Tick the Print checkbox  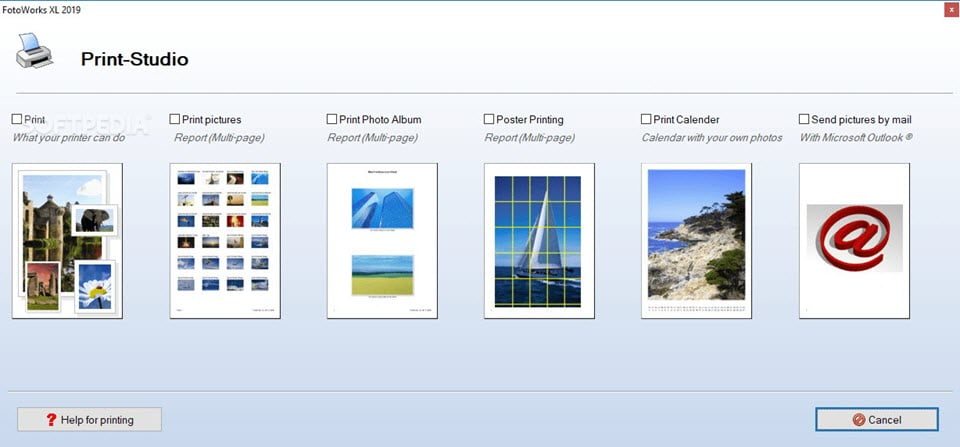pos(17,119)
